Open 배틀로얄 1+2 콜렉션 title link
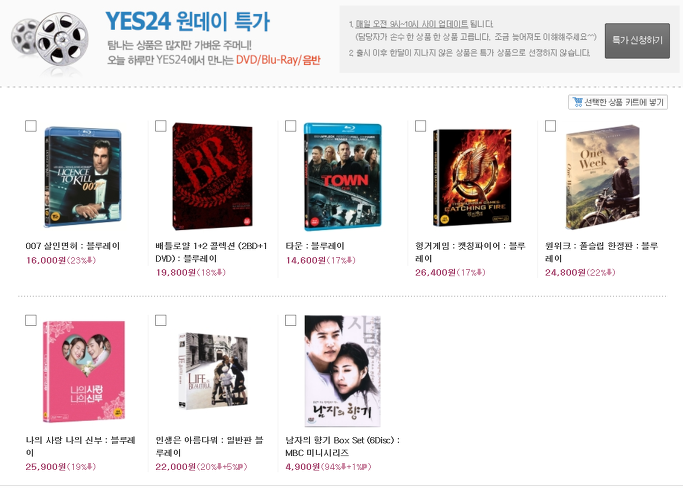The width and height of the screenshot is (683, 497). 211,252
